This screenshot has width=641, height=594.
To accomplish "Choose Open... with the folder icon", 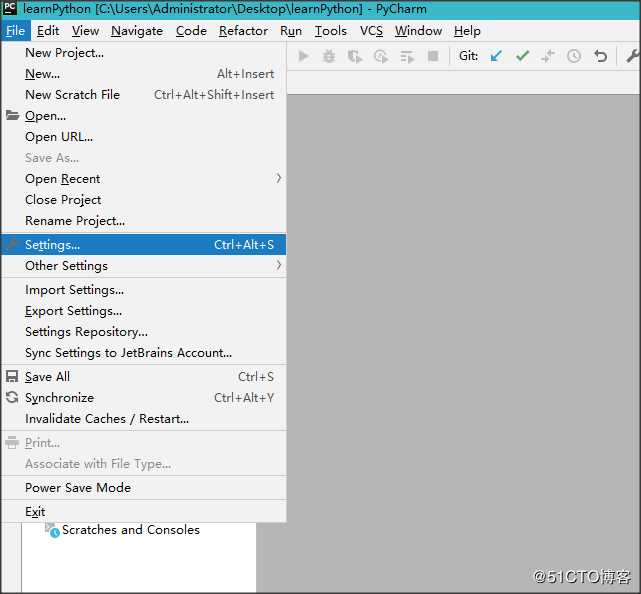I will click(x=144, y=116).
